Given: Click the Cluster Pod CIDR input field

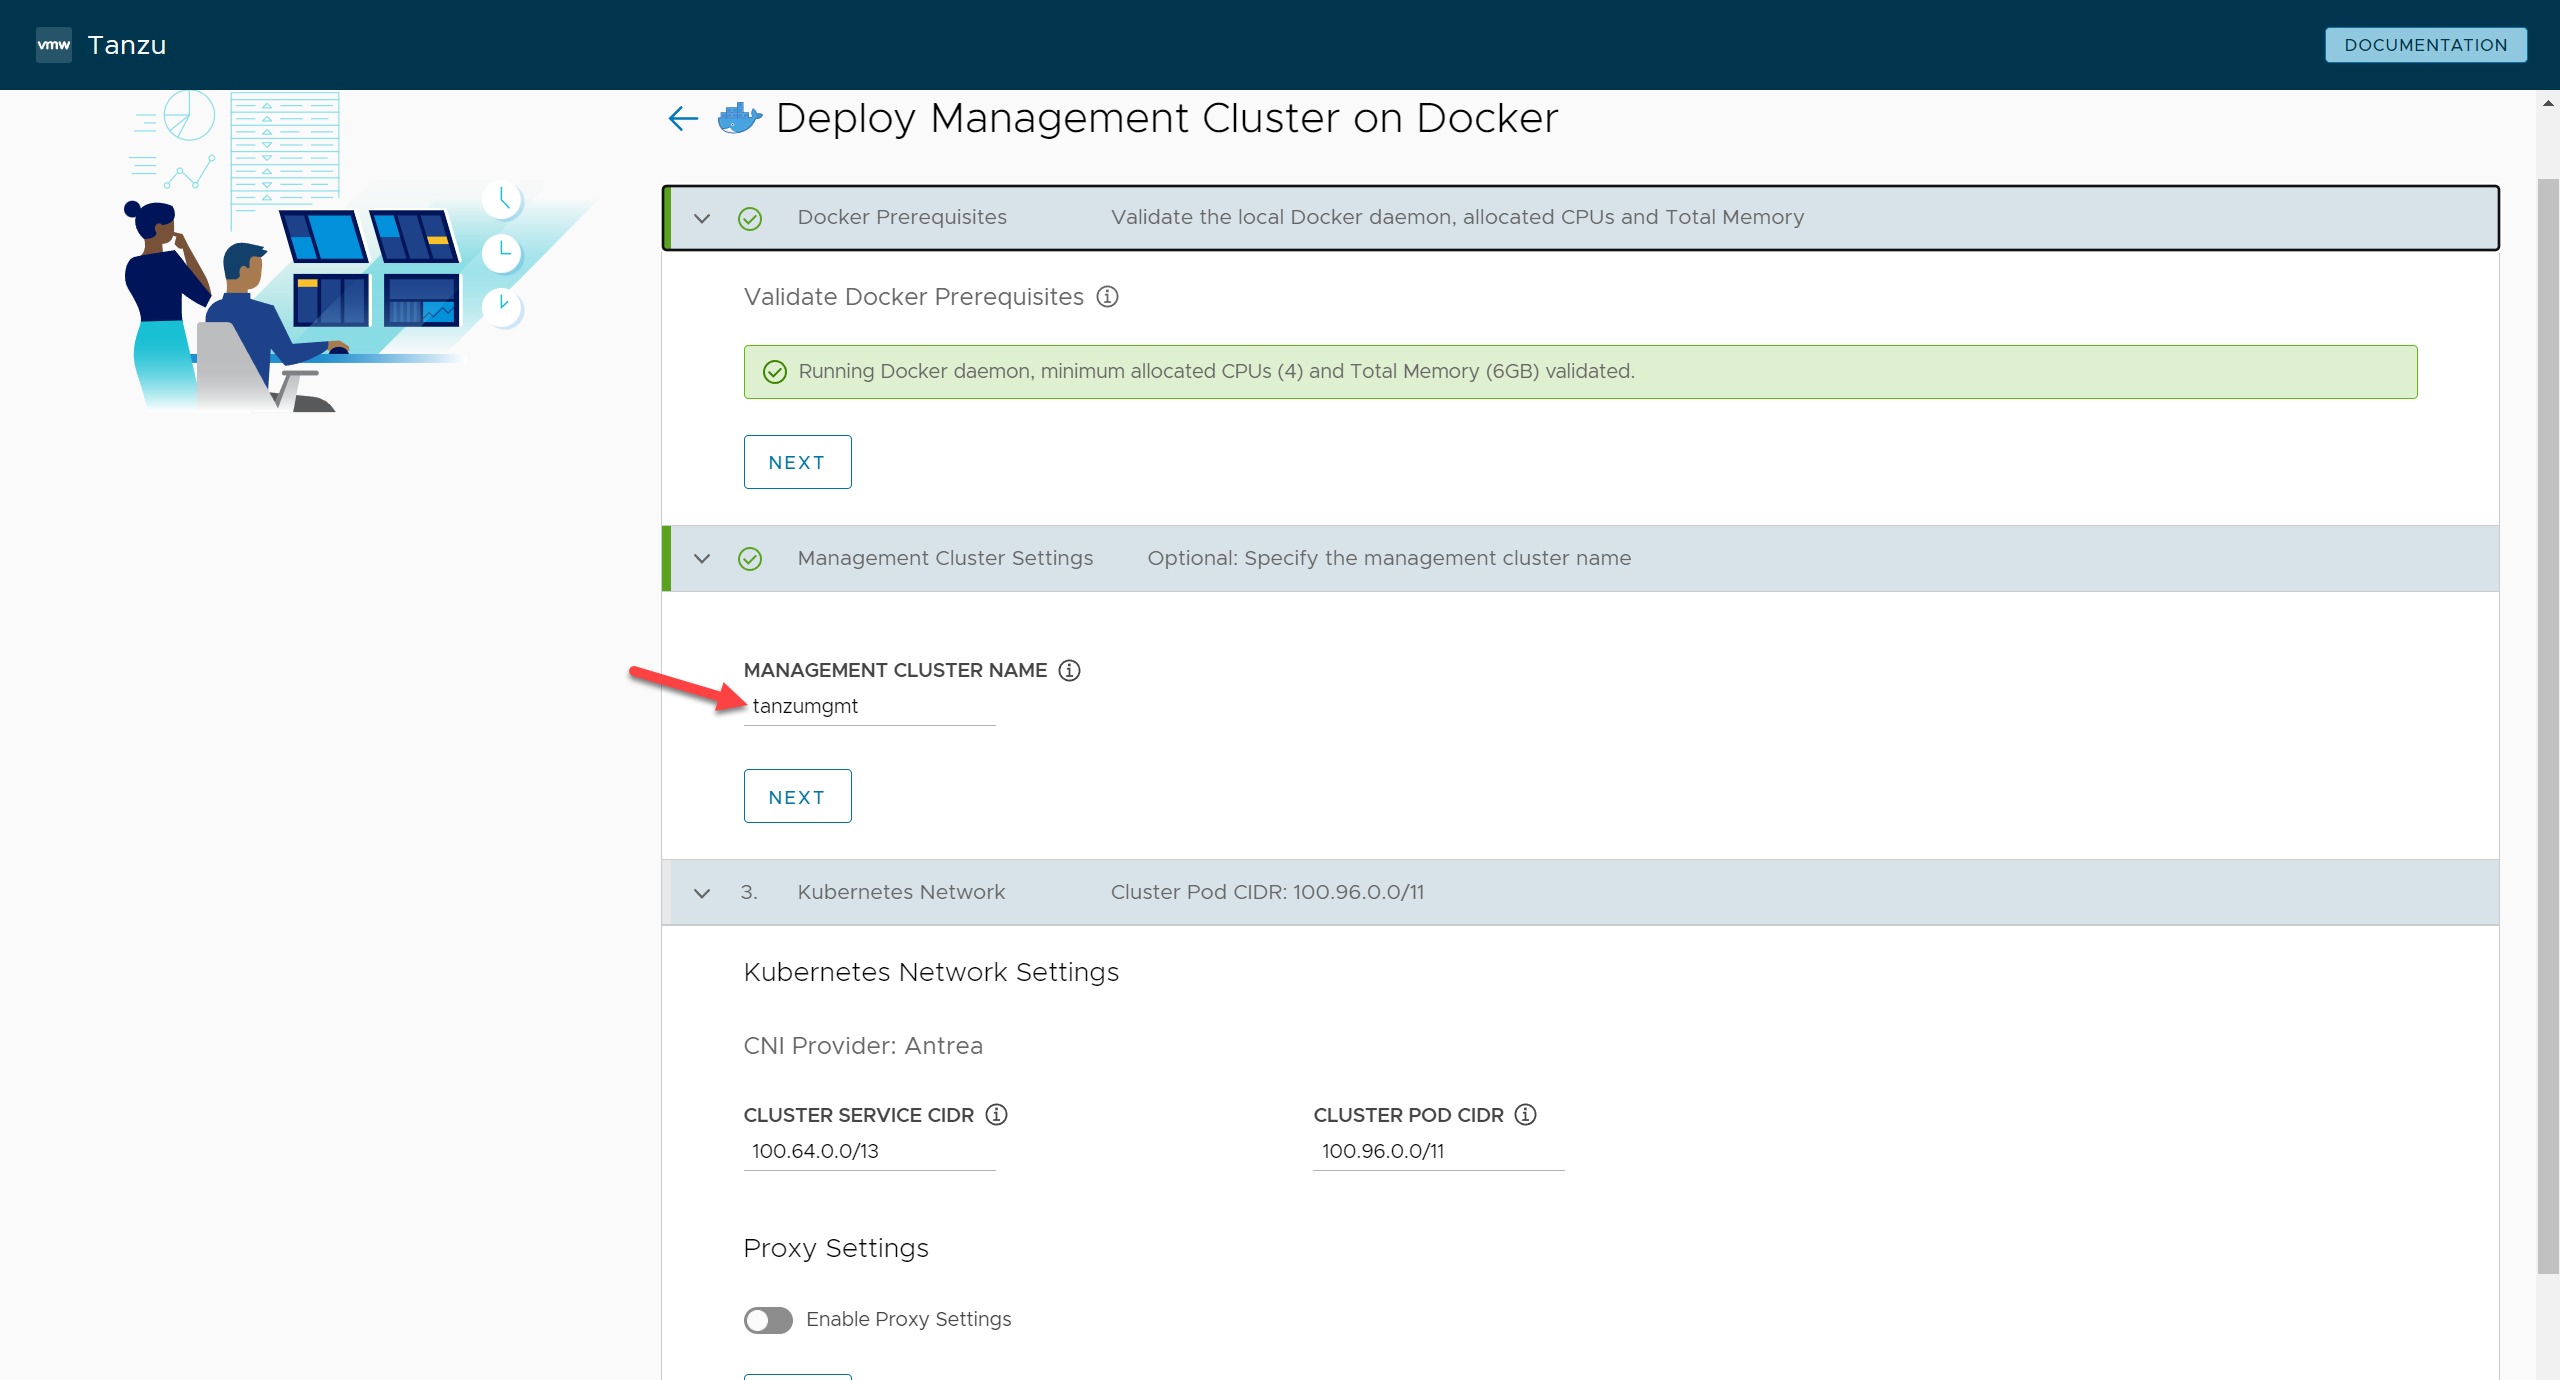Looking at the screenshot, I should coord(1438,1151).
